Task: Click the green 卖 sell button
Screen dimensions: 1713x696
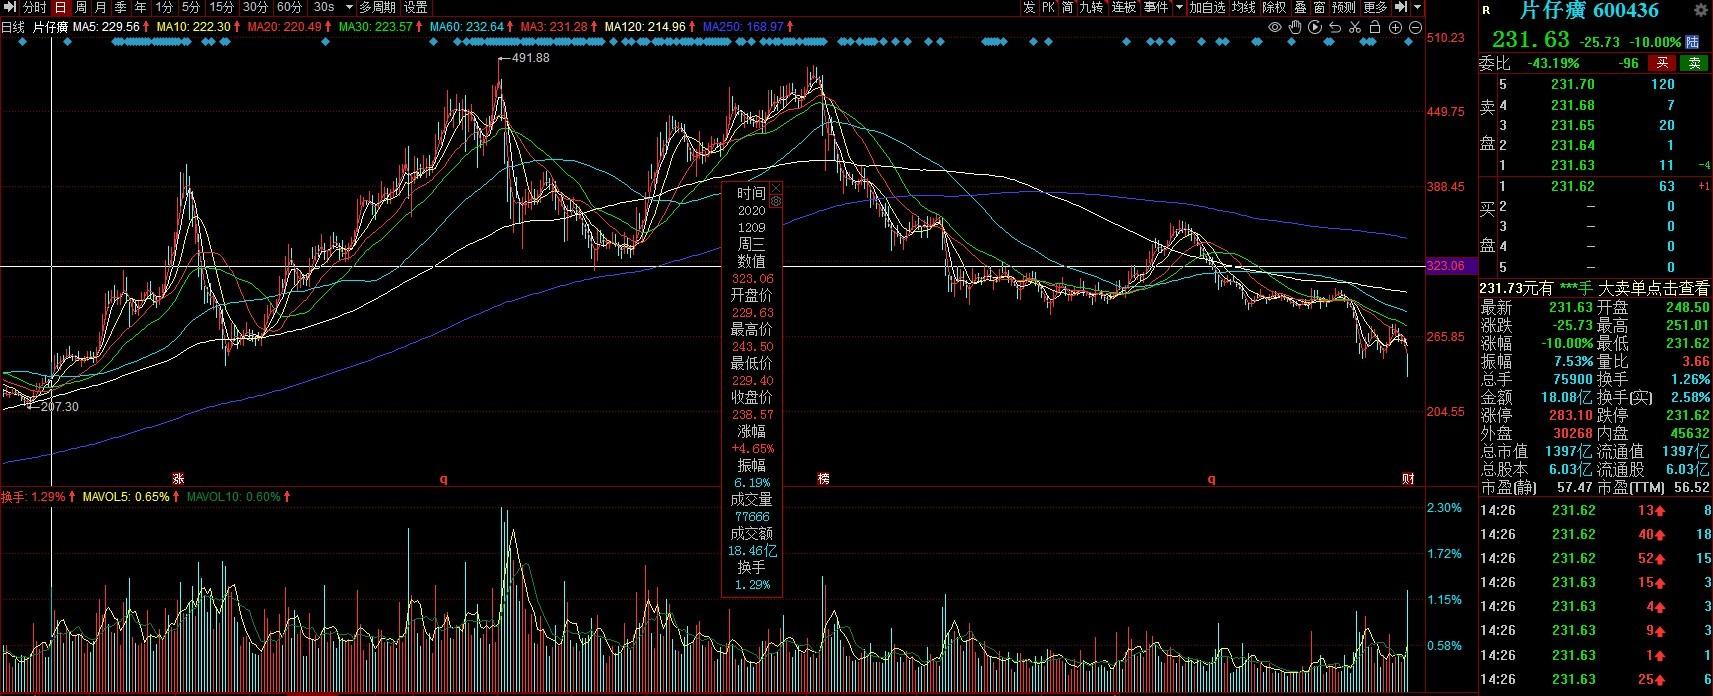Action: [x=1693, y=63]
